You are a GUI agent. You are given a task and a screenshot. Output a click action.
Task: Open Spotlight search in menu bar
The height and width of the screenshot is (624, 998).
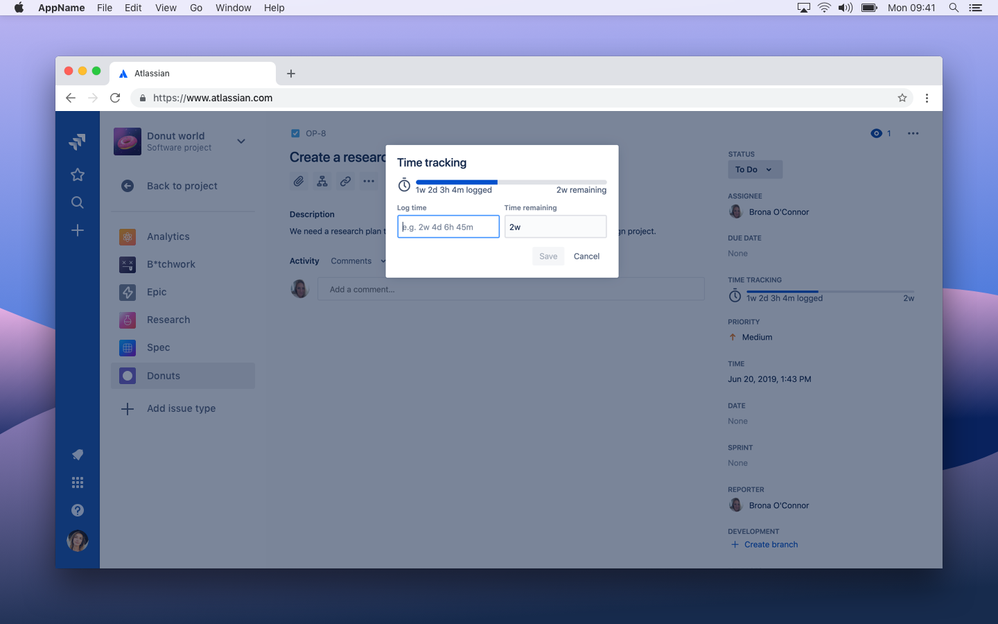953,8
